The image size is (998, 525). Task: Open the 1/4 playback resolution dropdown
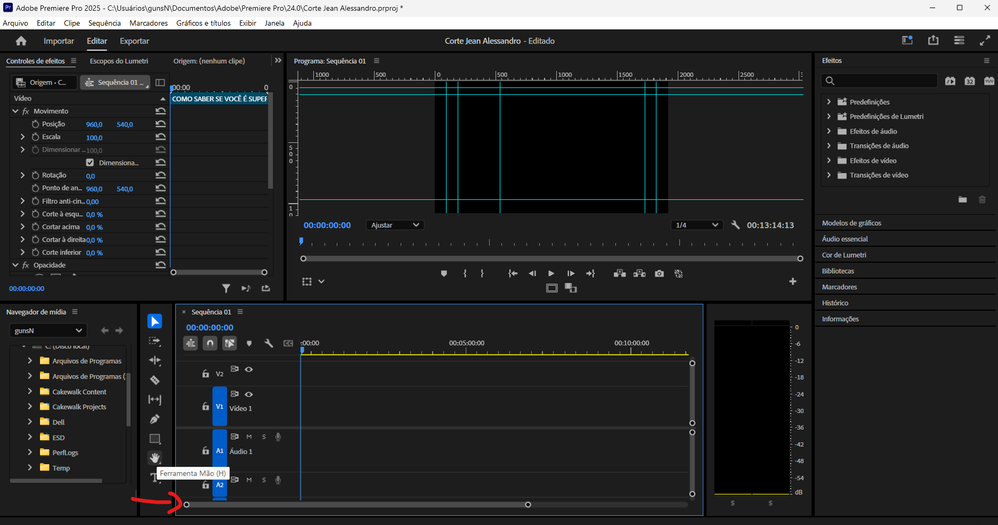click(696, 225)
